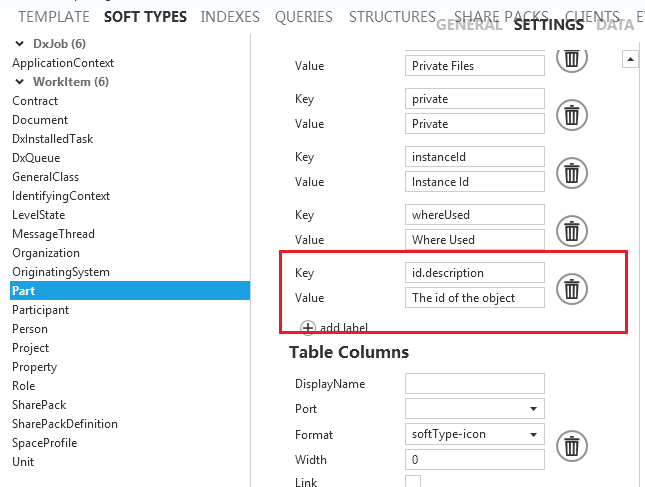Click the DisplayName input field
645x487 pixels.
474,384
